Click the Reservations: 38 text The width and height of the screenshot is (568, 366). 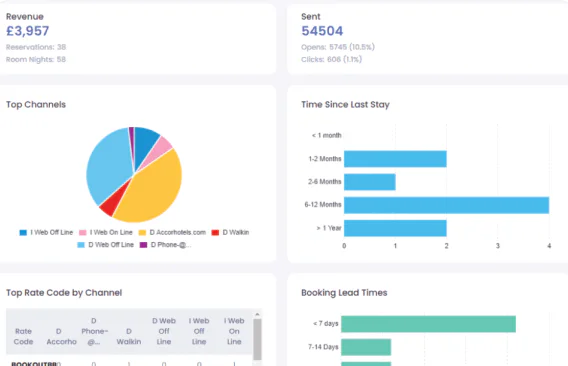point(36,47)
